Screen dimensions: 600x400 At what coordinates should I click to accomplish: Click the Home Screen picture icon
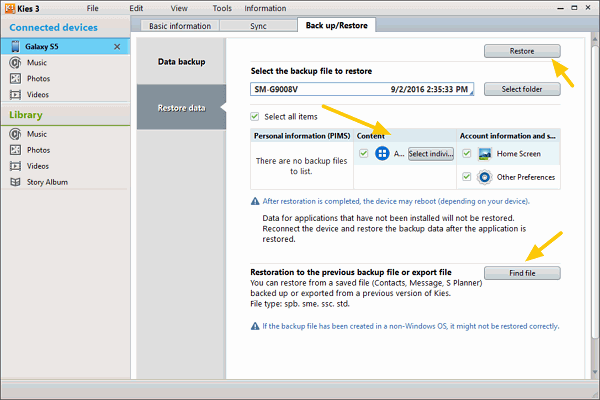[x=485, y=154]
